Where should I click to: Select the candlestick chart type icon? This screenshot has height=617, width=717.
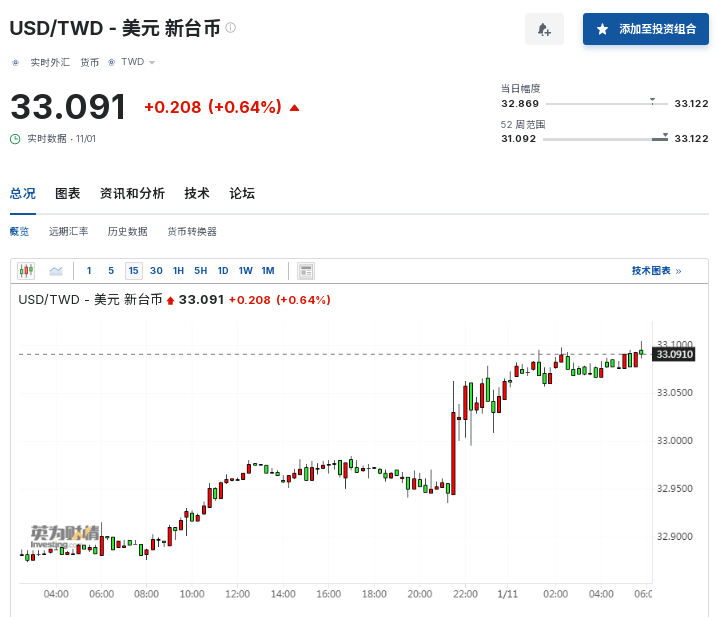coord(26,271)
